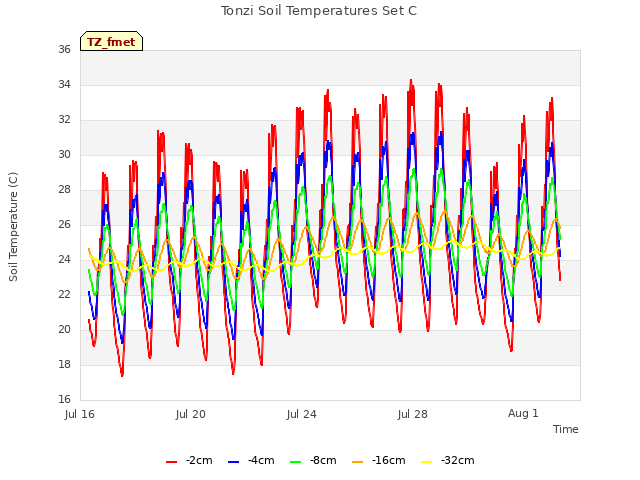Click the 28 y-axis tick label
The width and height of the screenshot is (640, 480).
click(x=64, y=189)
